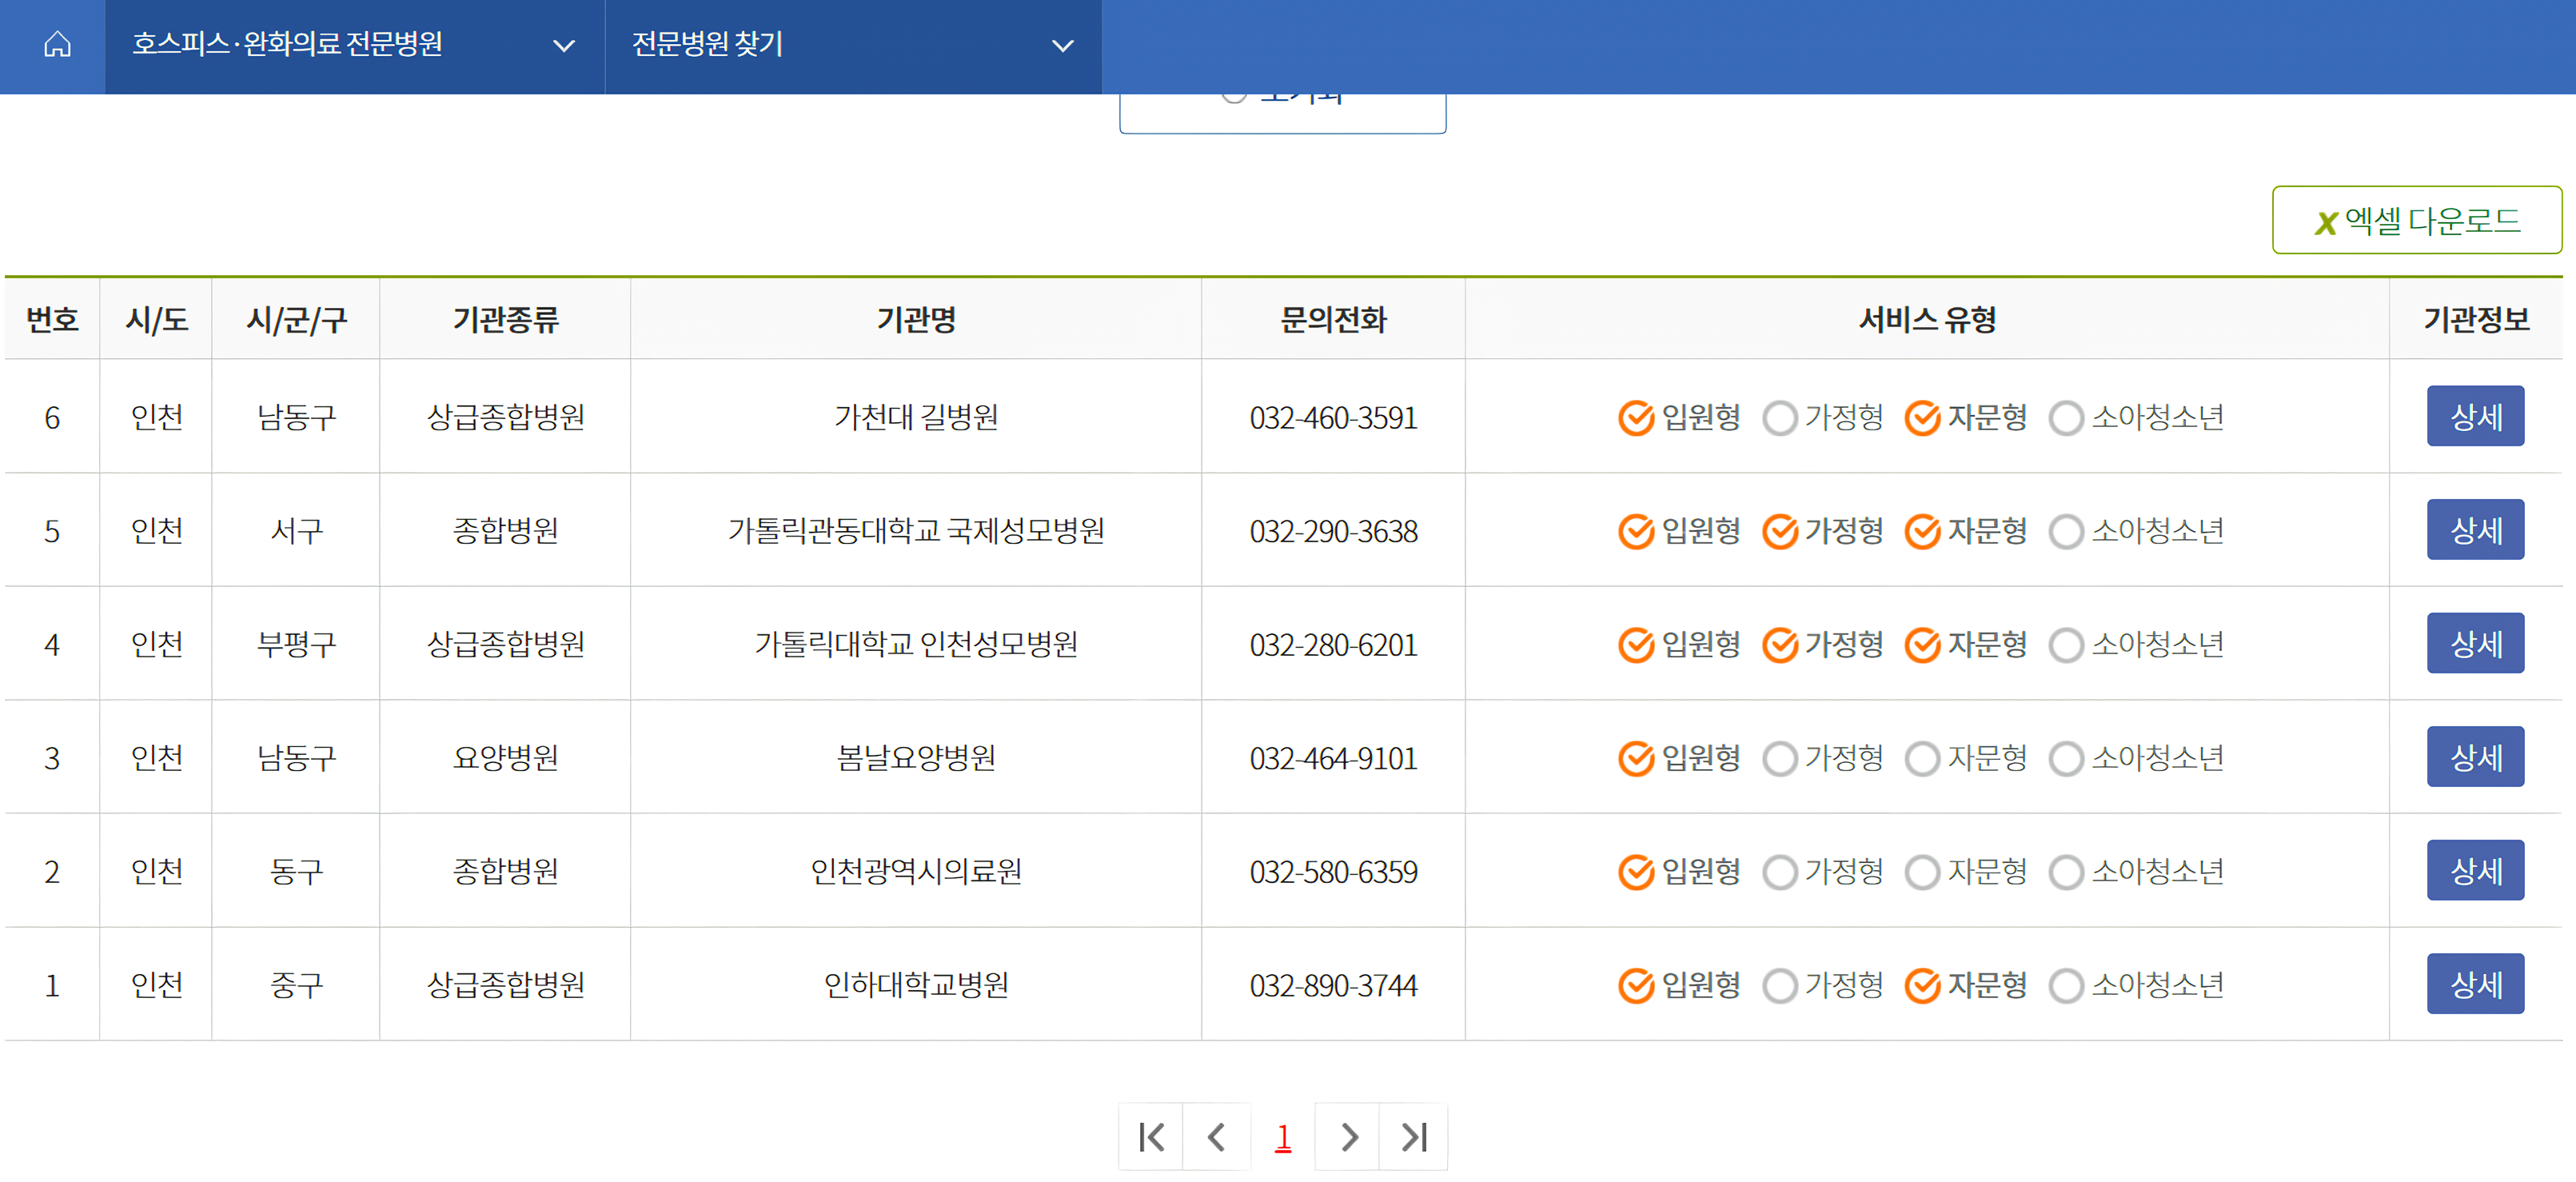The width and height of the screenshot is (2576, 1182).
Task: Click checked 자문형 icon for 인하대학교병원
Action: coord(1922,986)
